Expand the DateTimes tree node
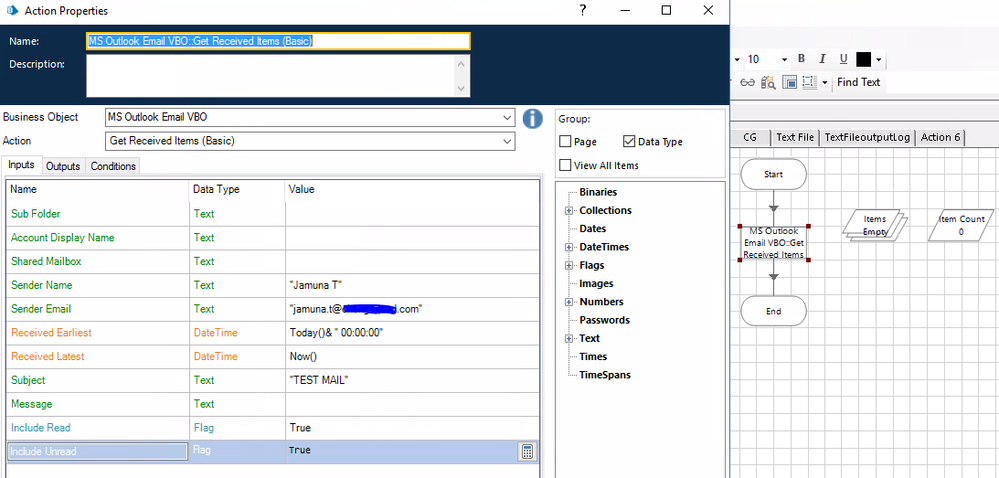 568,247
